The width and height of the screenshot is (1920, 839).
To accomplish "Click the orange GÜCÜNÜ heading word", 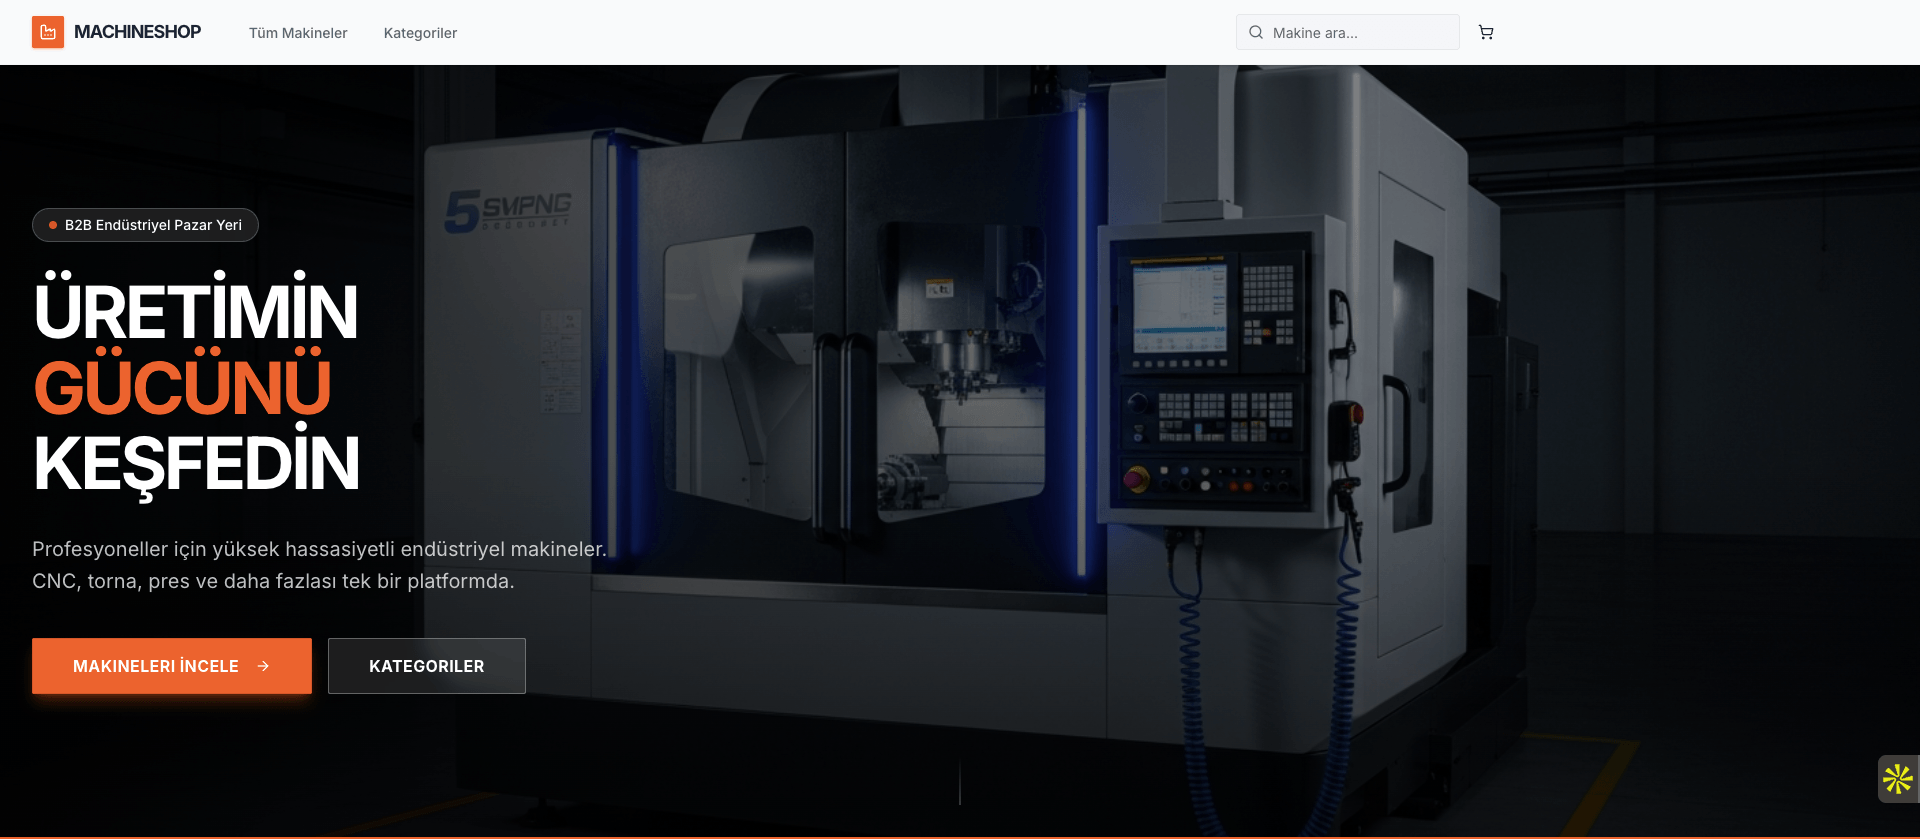I will 182,384.
